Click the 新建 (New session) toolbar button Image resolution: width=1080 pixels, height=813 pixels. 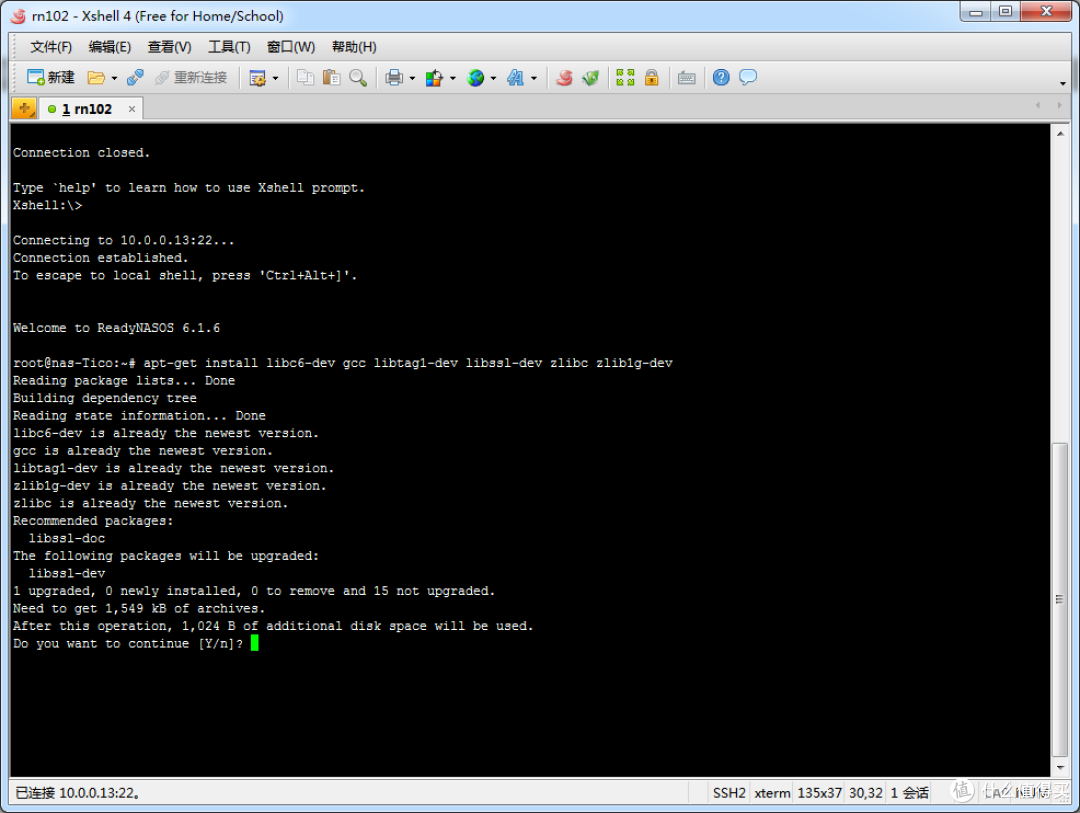50,77
